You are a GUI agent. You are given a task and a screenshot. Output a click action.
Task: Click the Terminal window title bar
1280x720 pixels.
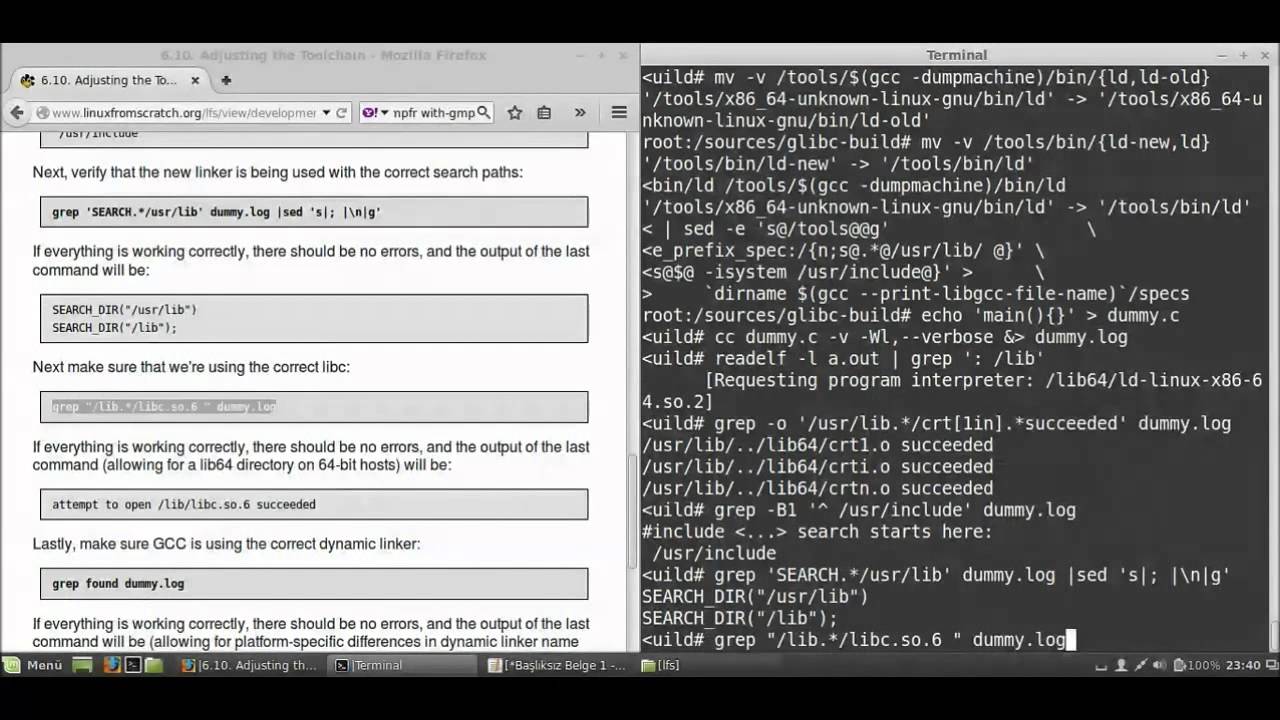957,55
